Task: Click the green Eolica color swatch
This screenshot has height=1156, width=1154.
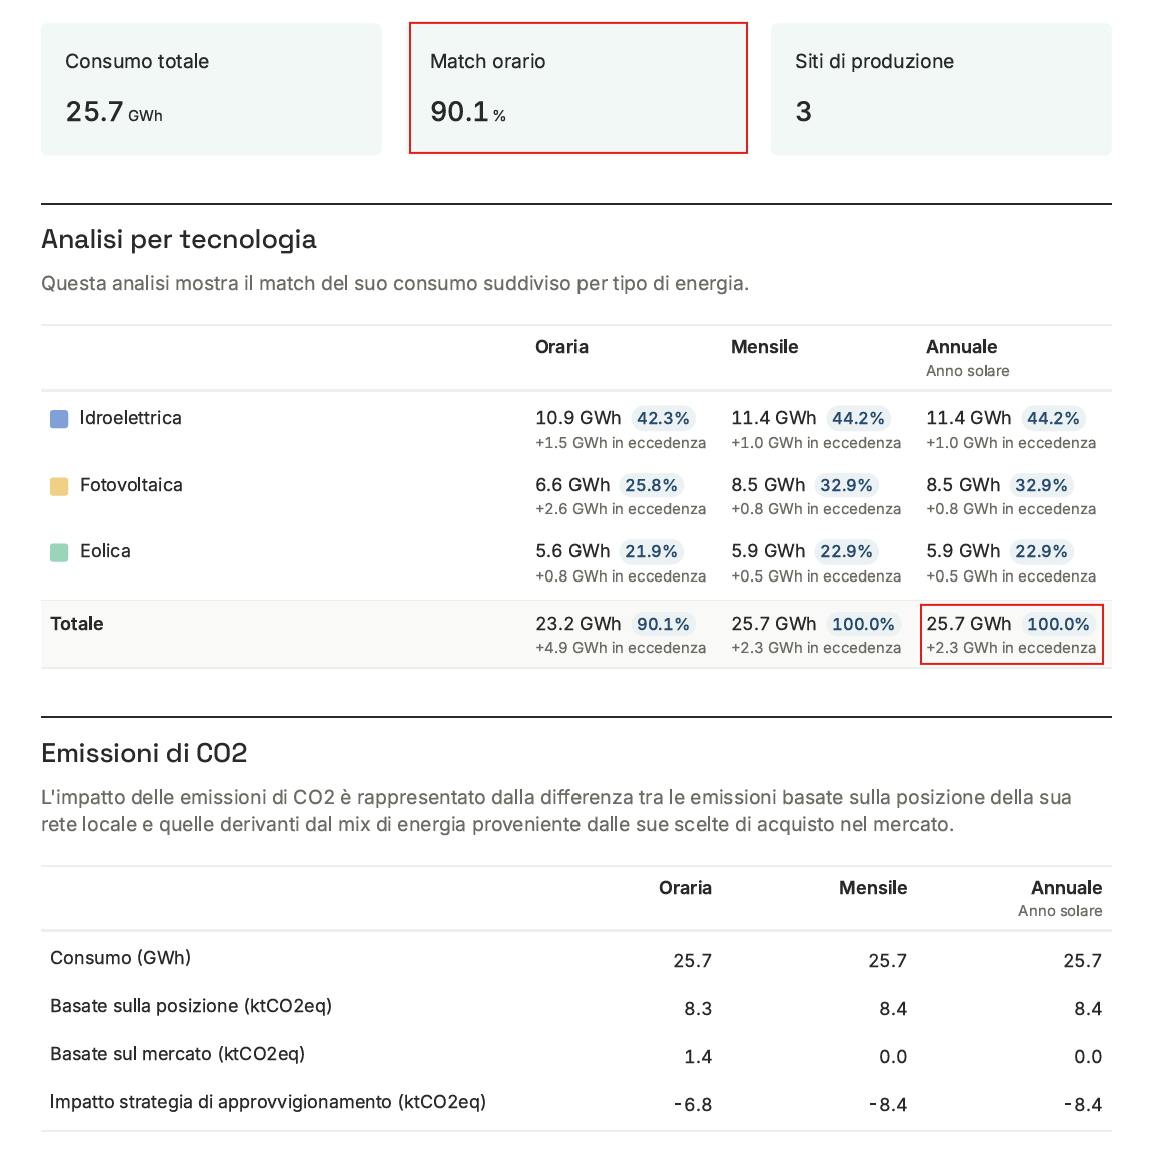Action: tap(59, 552)
